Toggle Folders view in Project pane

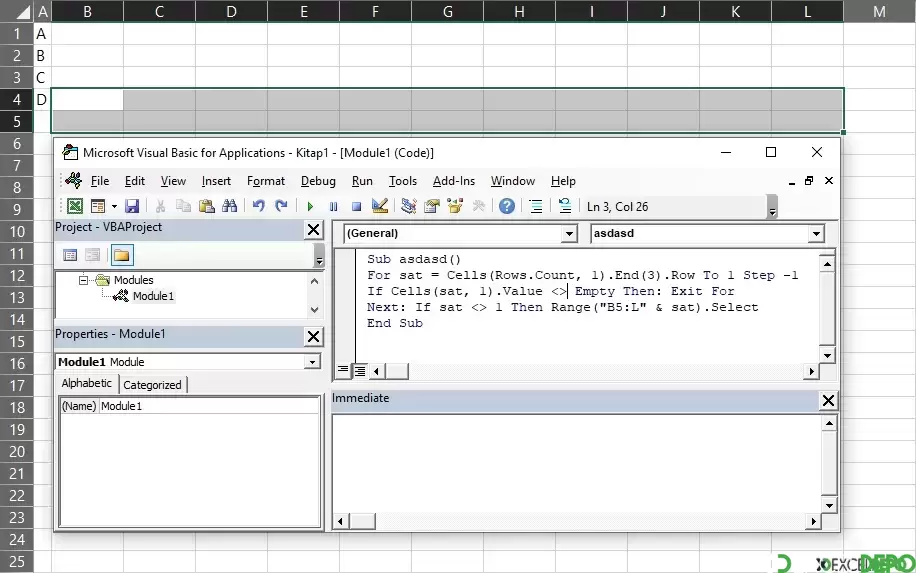122,255
